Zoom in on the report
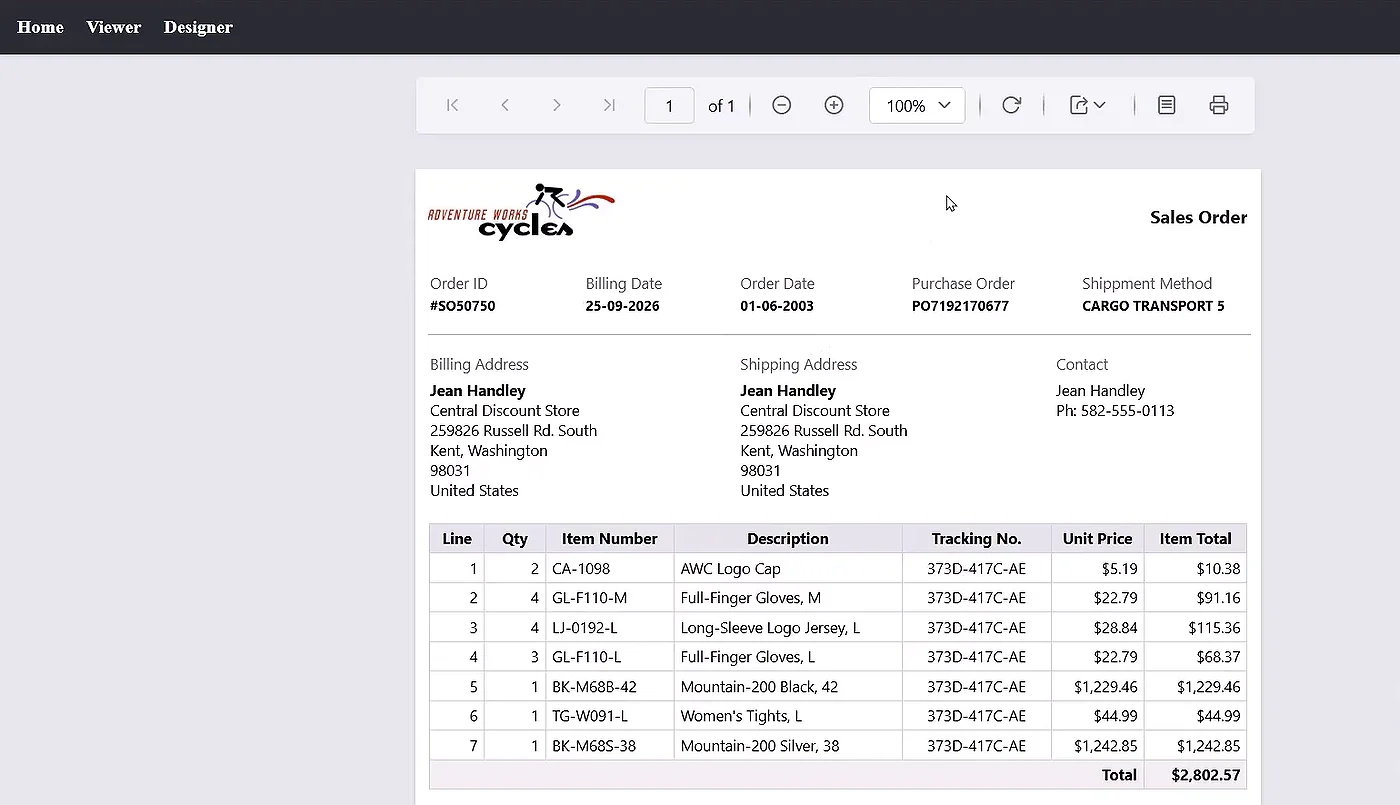 tap(834, 105)
